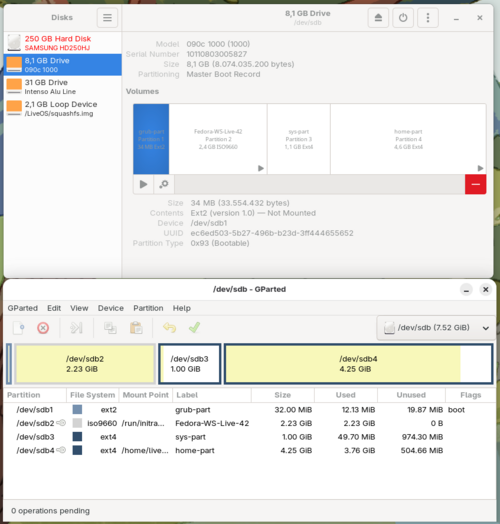Select Fedora-WS-Live-42 Partition 2 volume block
Image resolution: width=500 pixels, height=524 pixels.
(x=218, y=139)
